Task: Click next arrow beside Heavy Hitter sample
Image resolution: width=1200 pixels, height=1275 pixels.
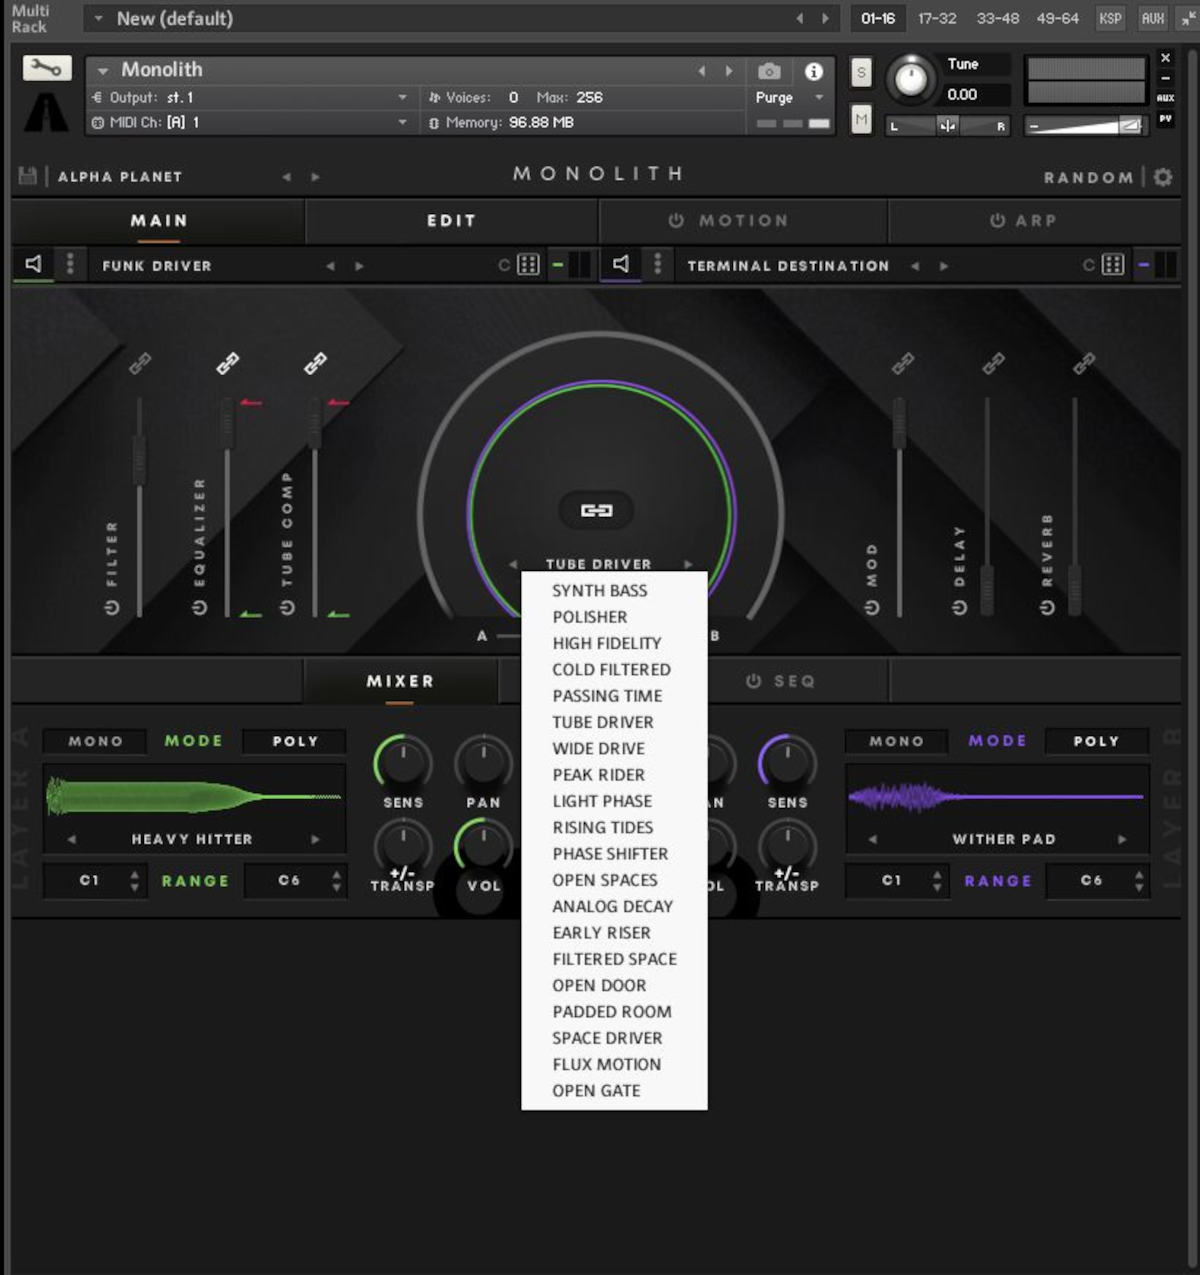Action: click(x=316, y=839)
